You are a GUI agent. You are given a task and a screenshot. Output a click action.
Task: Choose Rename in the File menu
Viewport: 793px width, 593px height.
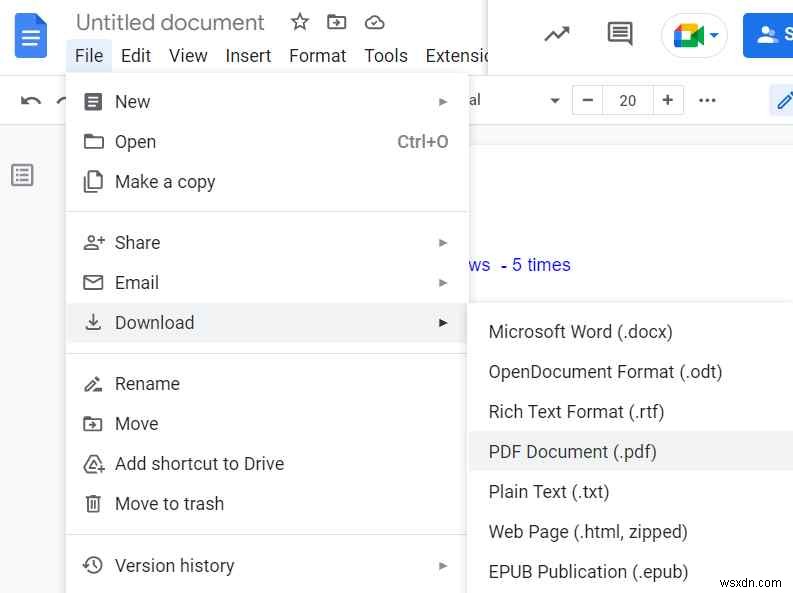coord(267,384)
